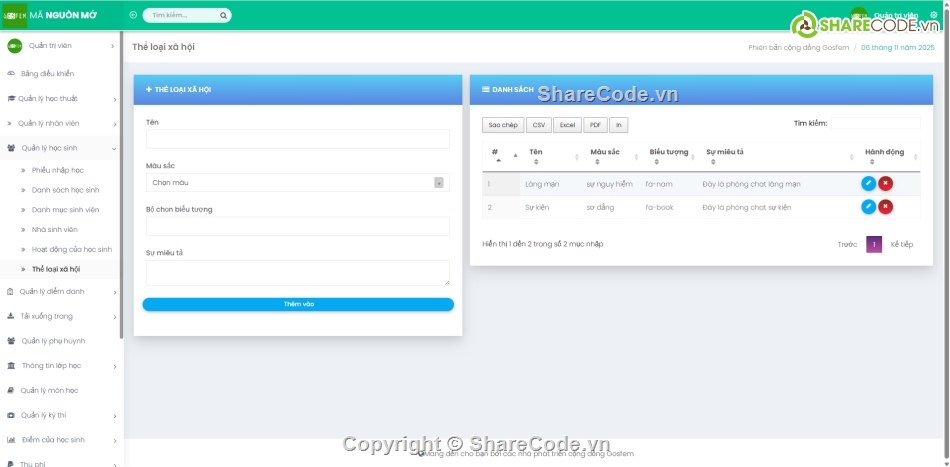The image size is (950, 467).
Task: Sort table by Tên column header
Action: [551, 156]
